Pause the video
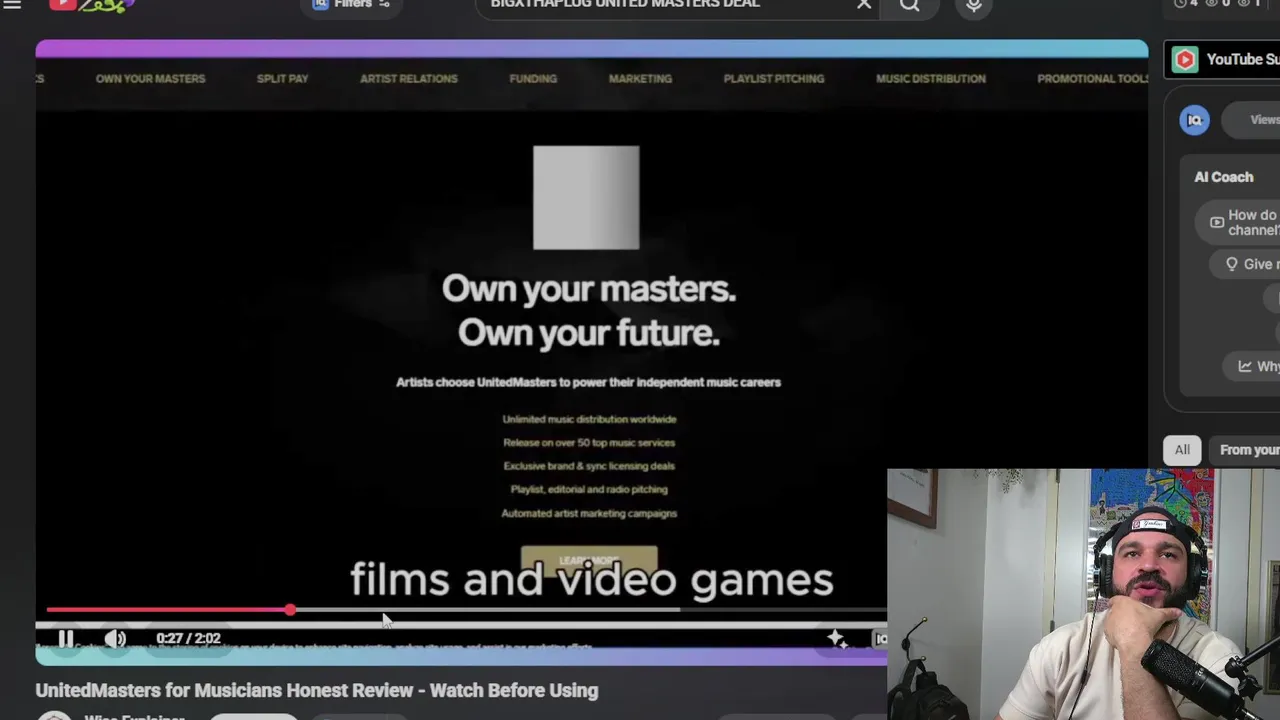Viewport: 1280px width, 720px height. tap(65, 639)
